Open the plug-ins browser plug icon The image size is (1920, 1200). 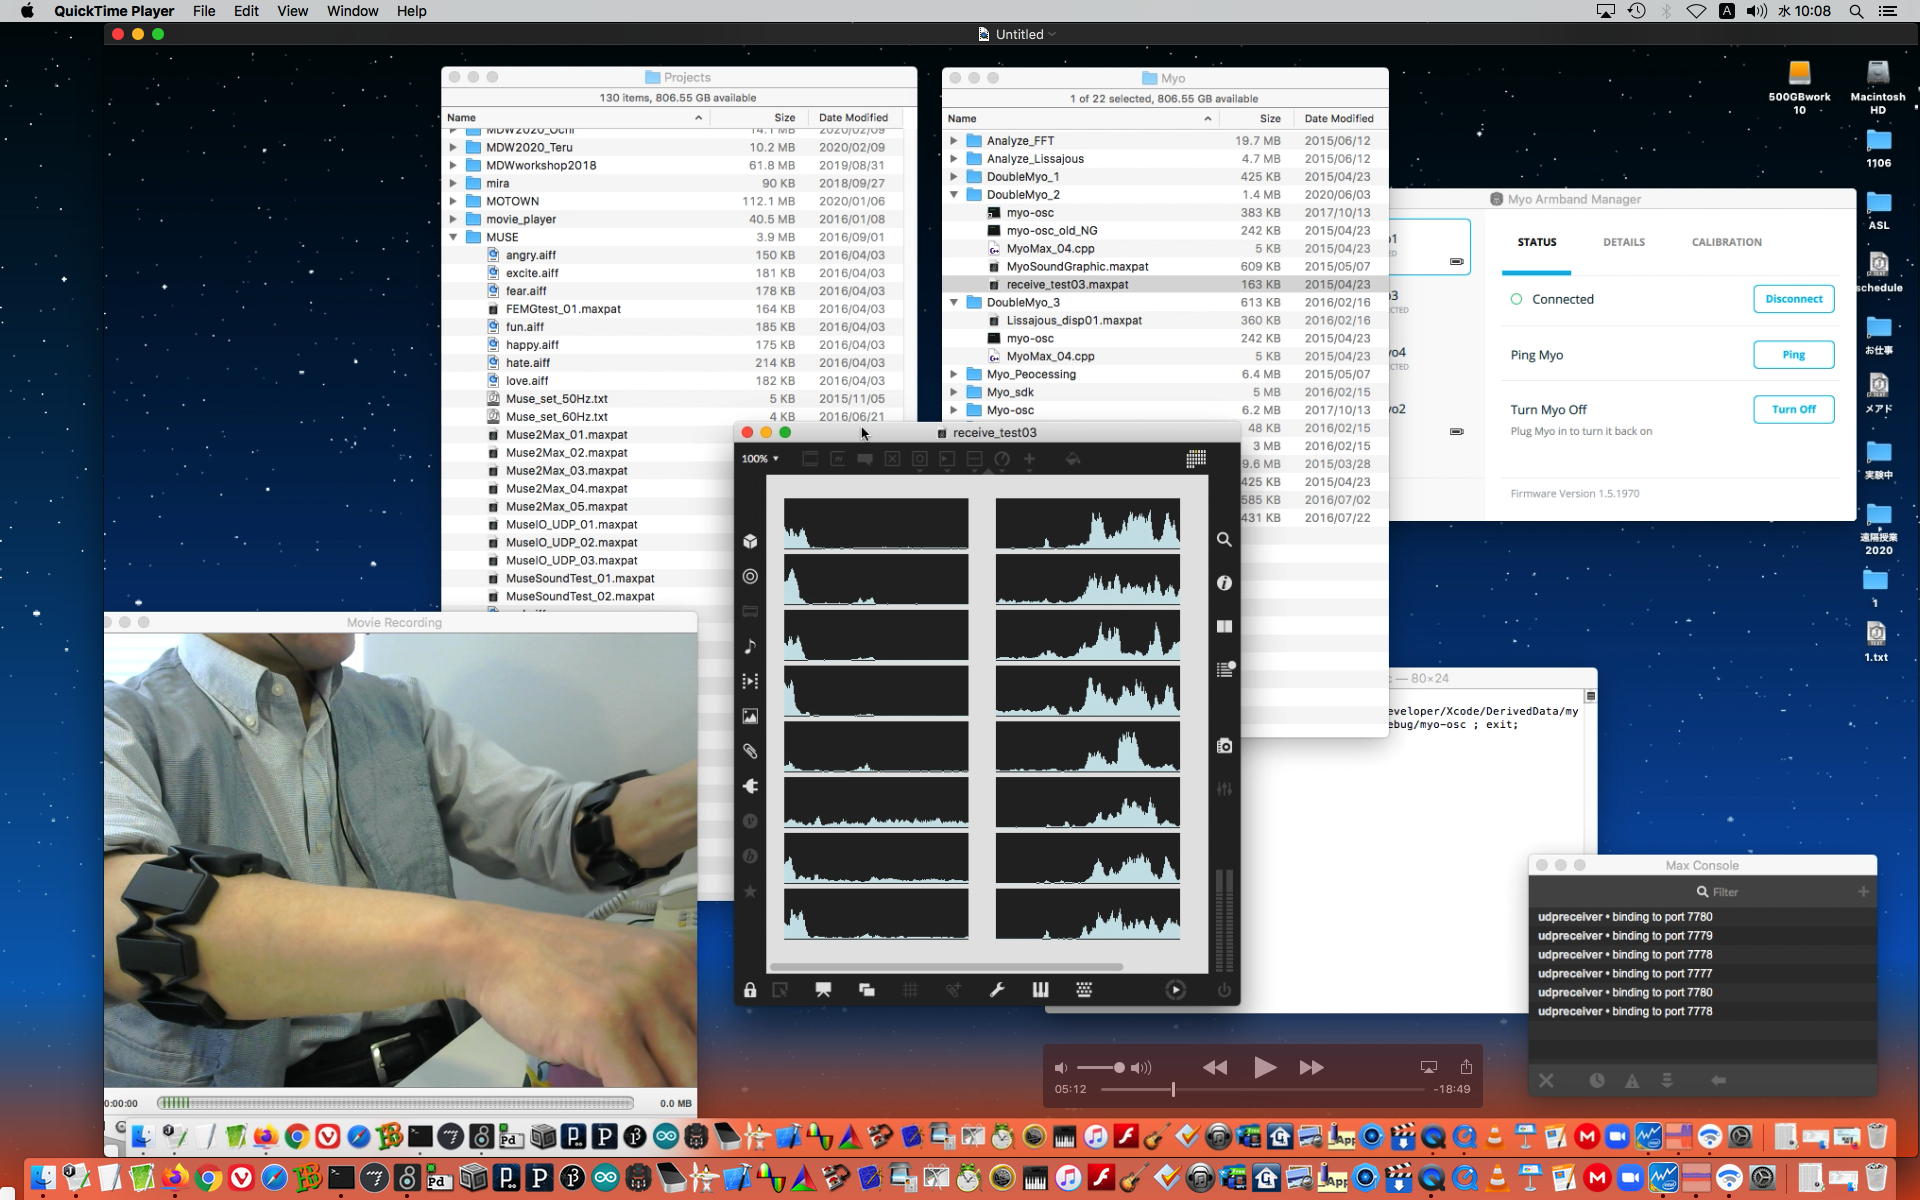tap(750, 786)
